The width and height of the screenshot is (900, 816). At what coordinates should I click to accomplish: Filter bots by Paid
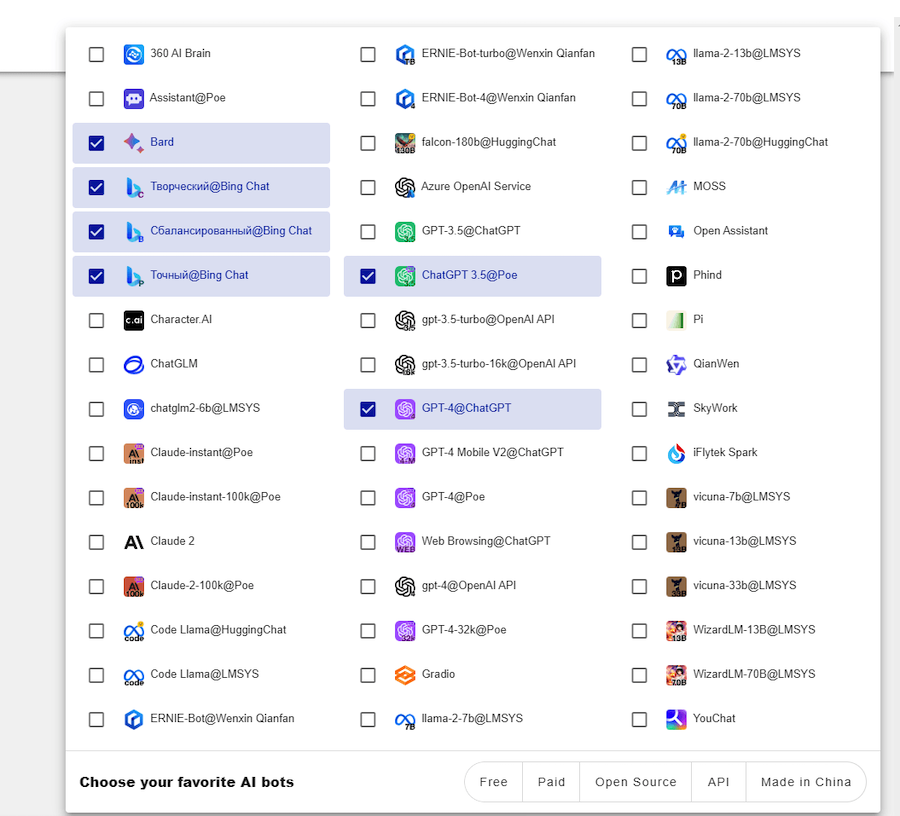(551, 782)
